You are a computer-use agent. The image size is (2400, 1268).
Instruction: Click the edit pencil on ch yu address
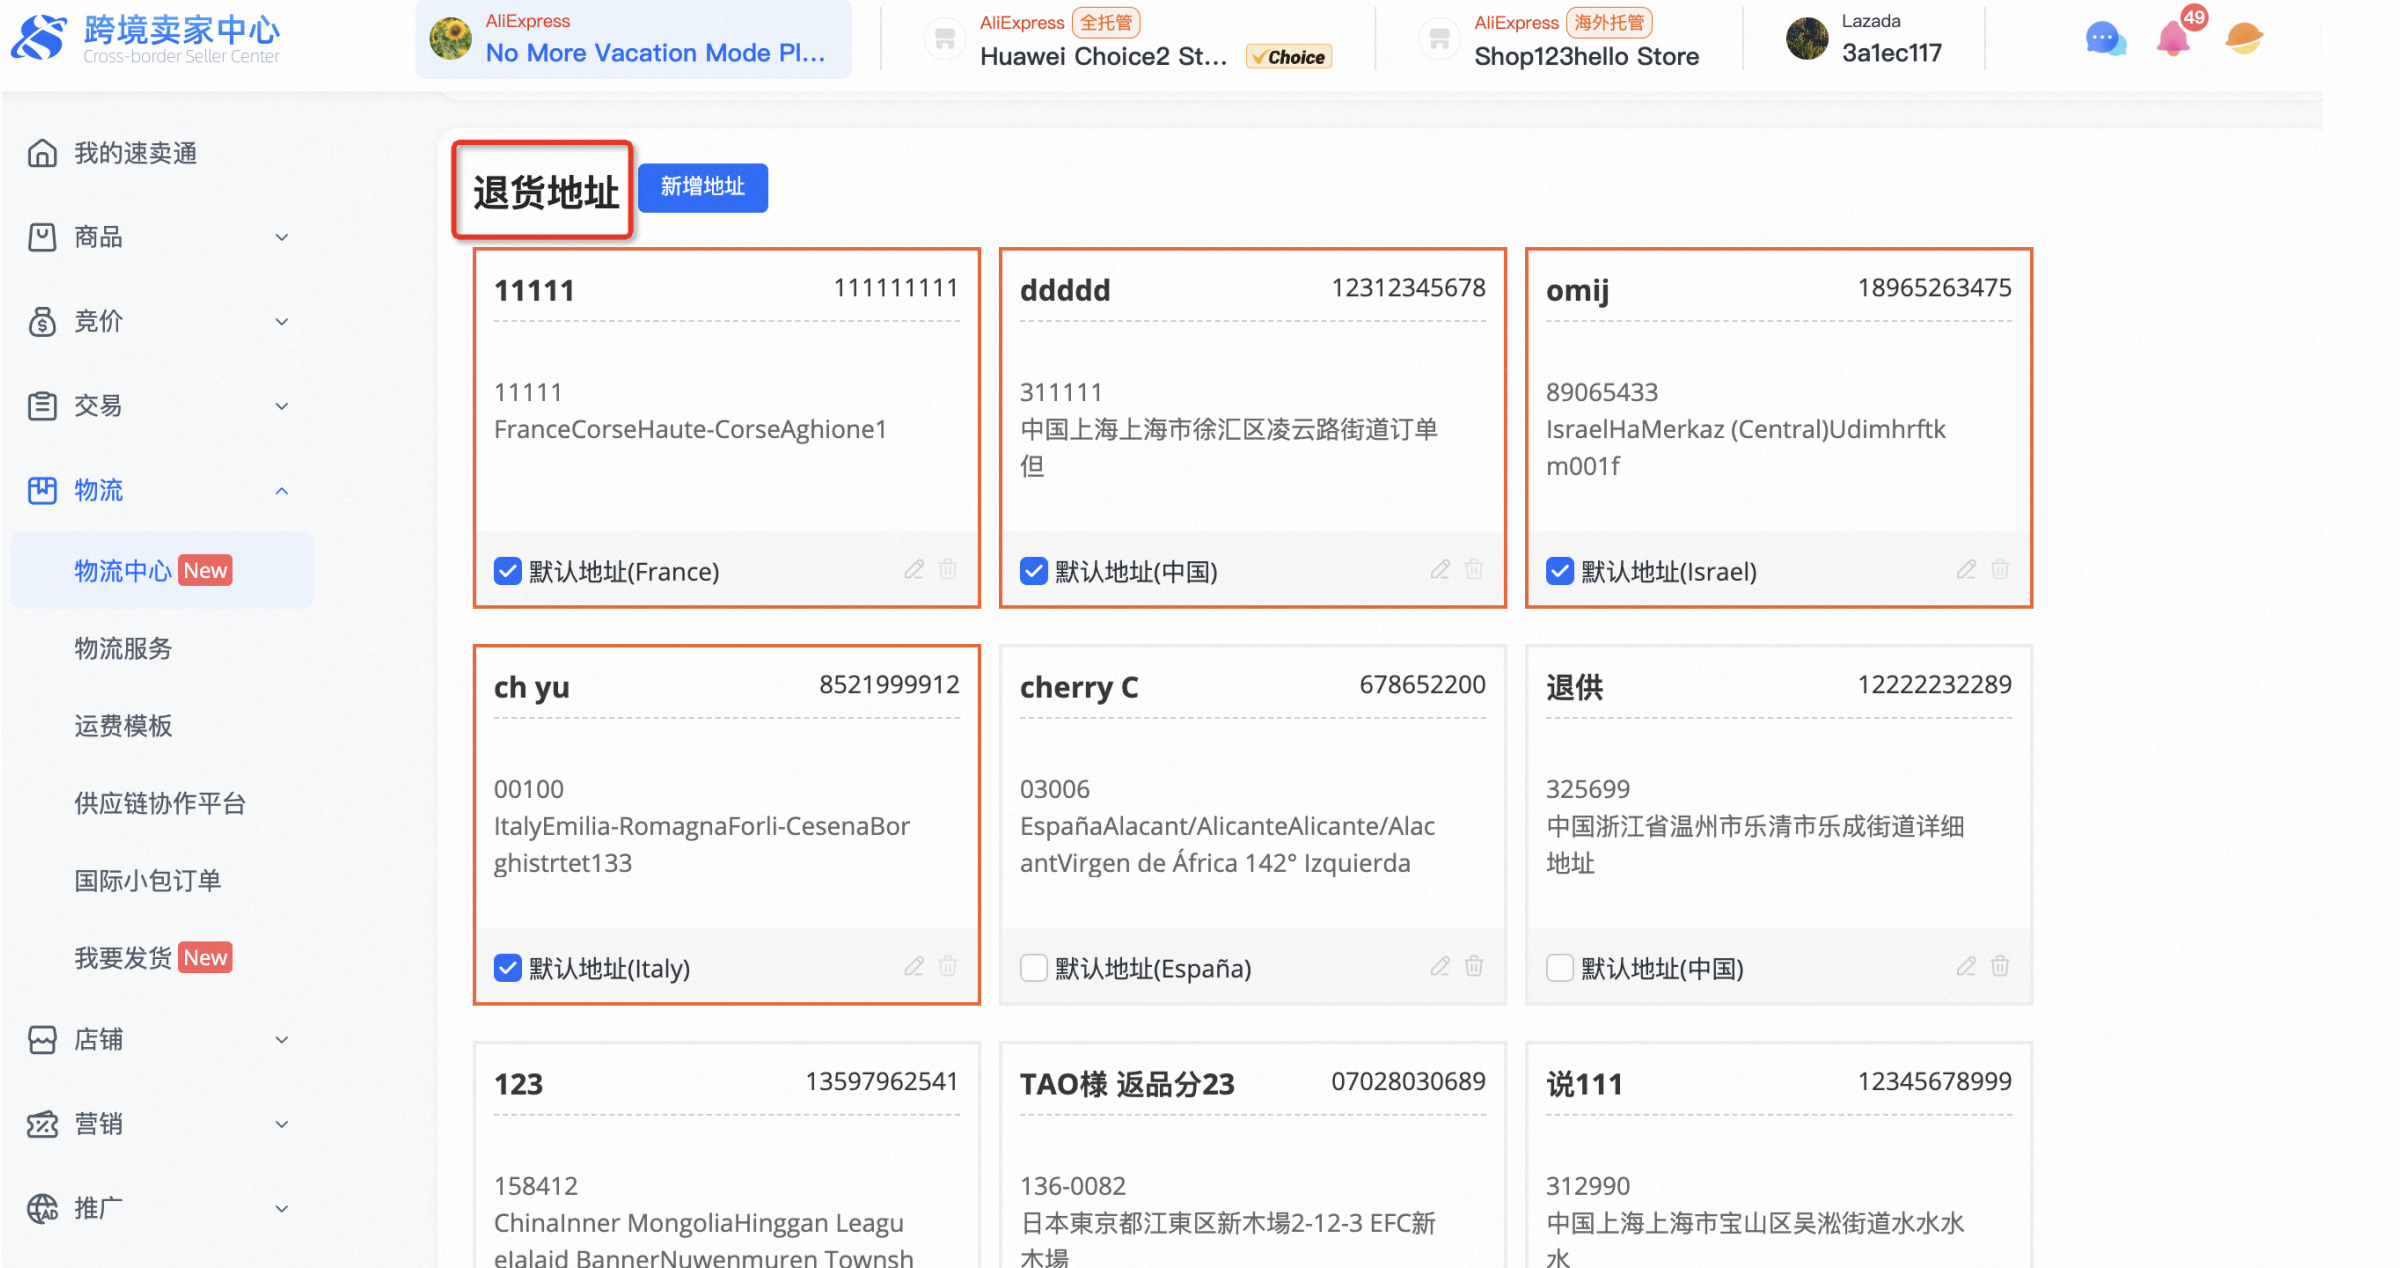pos(914,966)
